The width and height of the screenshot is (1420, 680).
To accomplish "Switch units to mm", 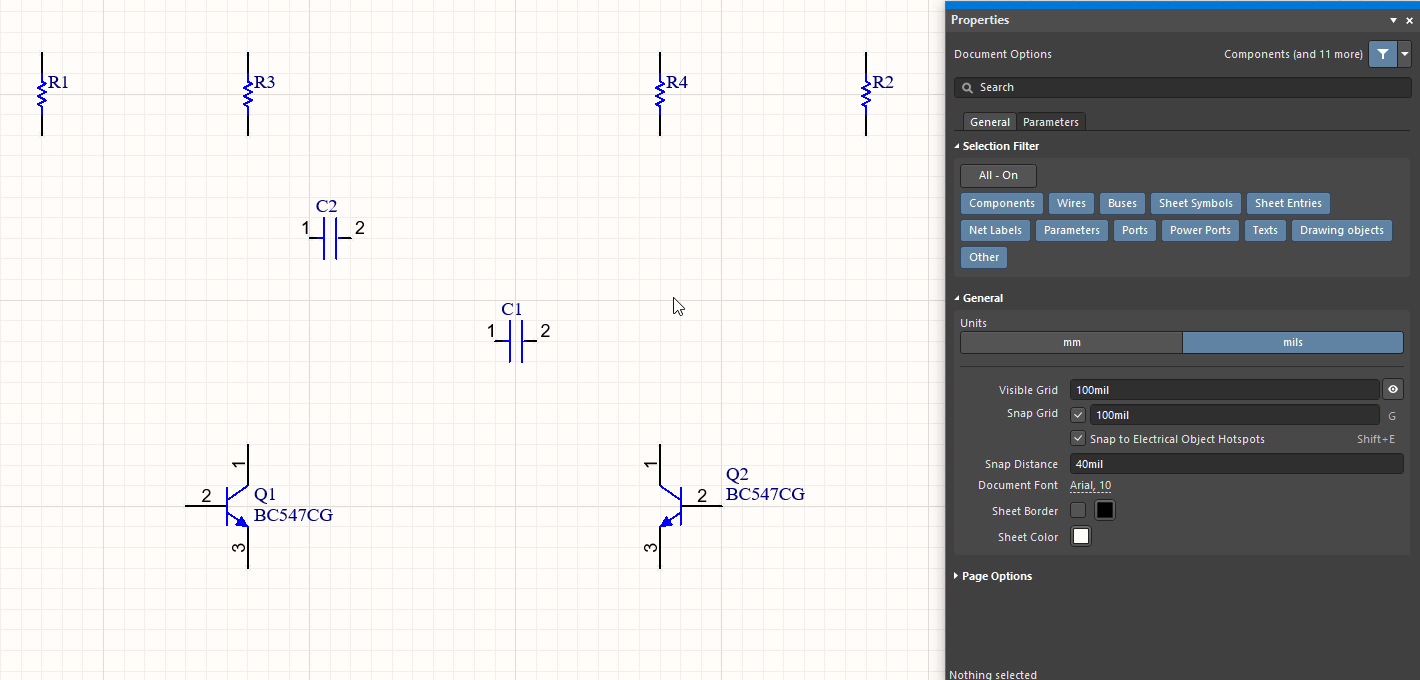I will 1071,342.
